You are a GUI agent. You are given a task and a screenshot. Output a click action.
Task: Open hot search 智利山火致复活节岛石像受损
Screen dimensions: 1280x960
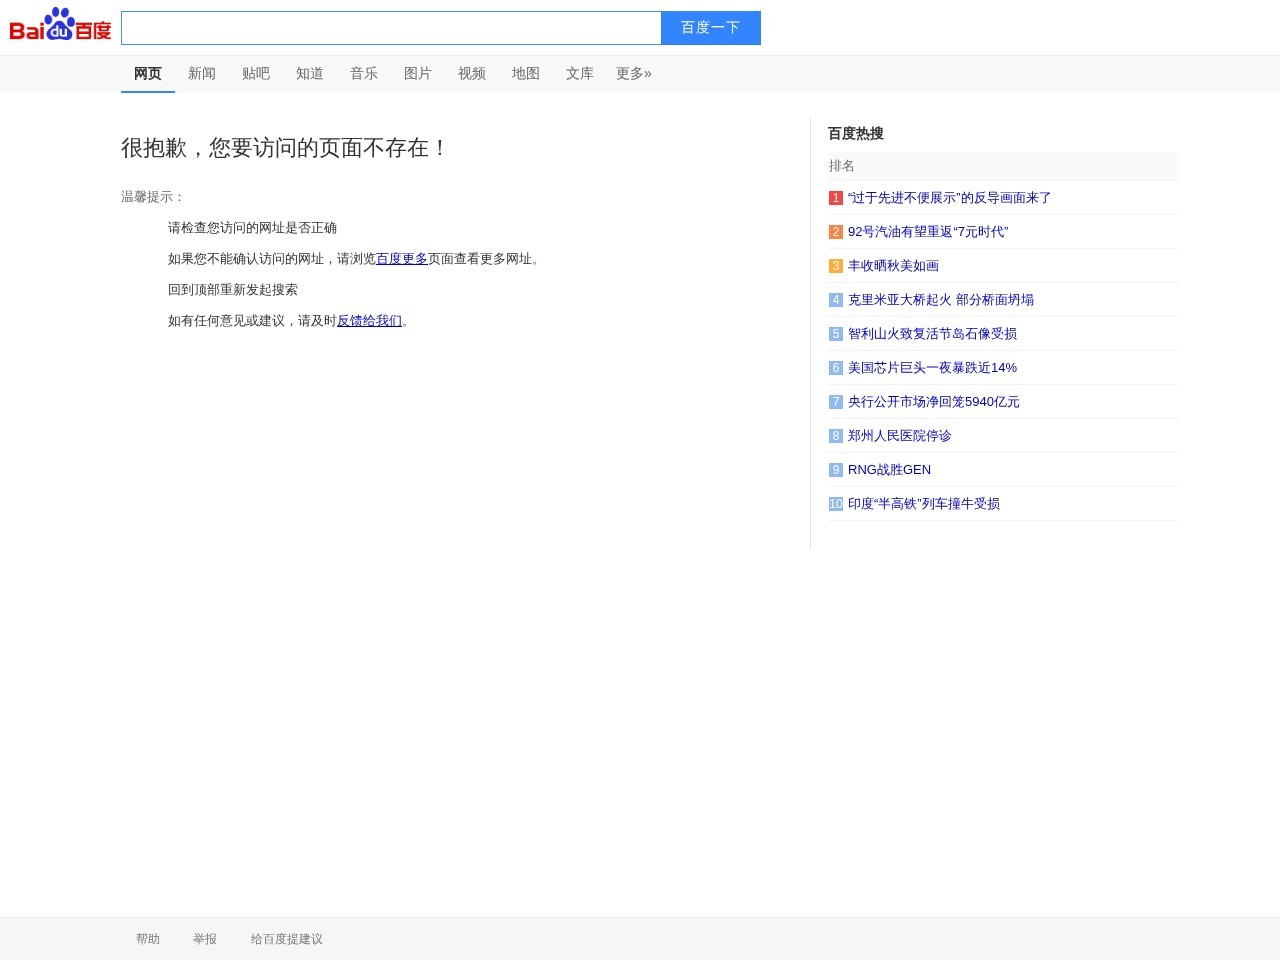click(x=932, y=334)
